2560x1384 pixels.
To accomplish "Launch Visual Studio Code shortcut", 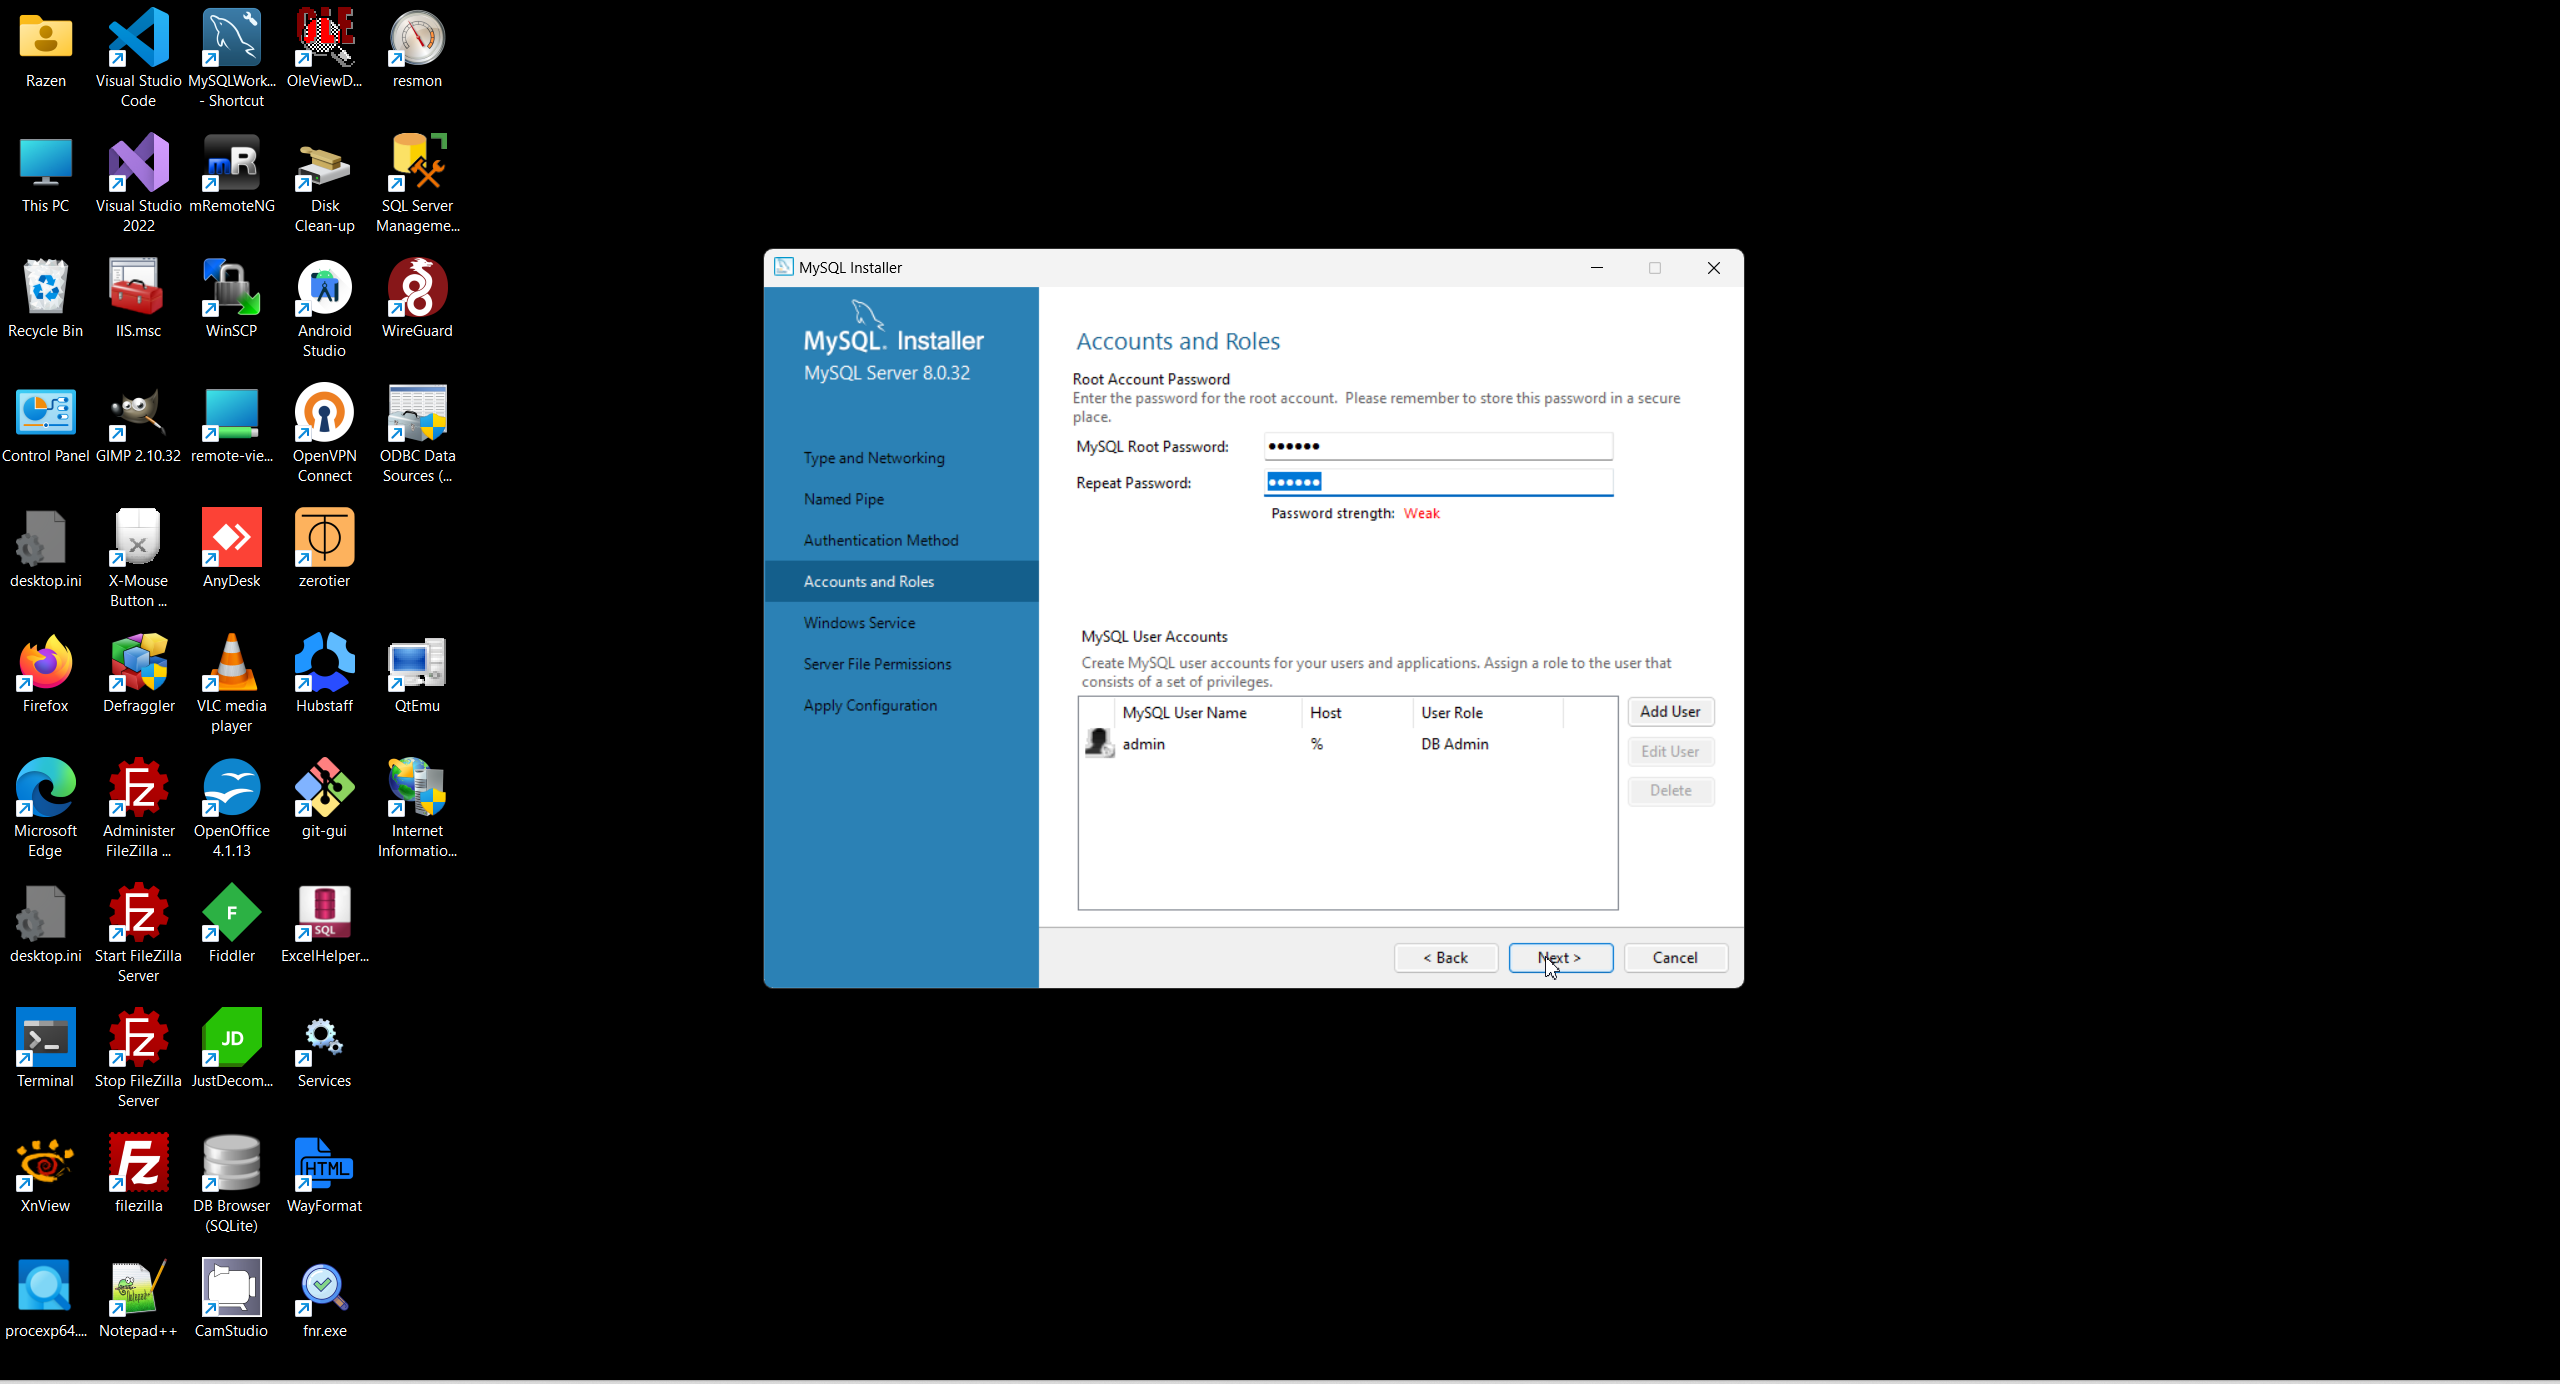I will click(x=138, y=40).
